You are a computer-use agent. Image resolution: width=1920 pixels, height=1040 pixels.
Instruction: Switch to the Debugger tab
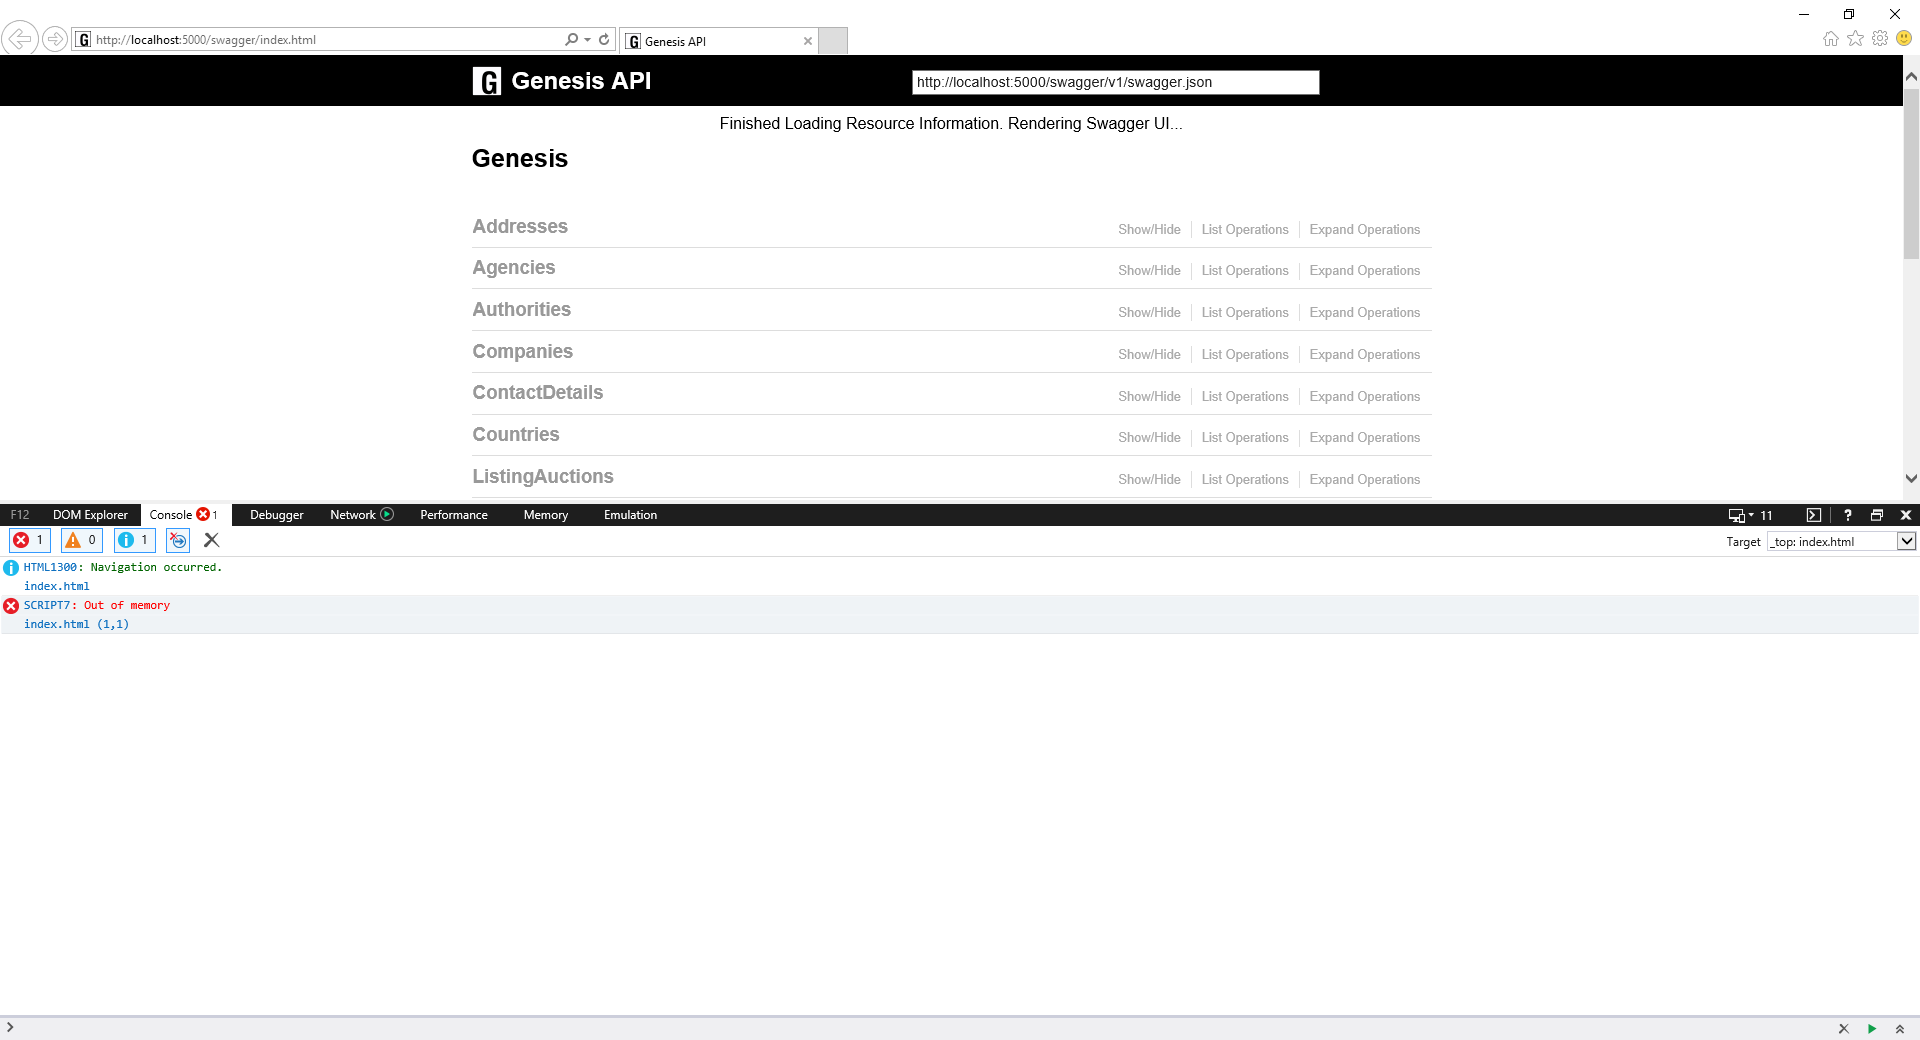click(276, 515)
